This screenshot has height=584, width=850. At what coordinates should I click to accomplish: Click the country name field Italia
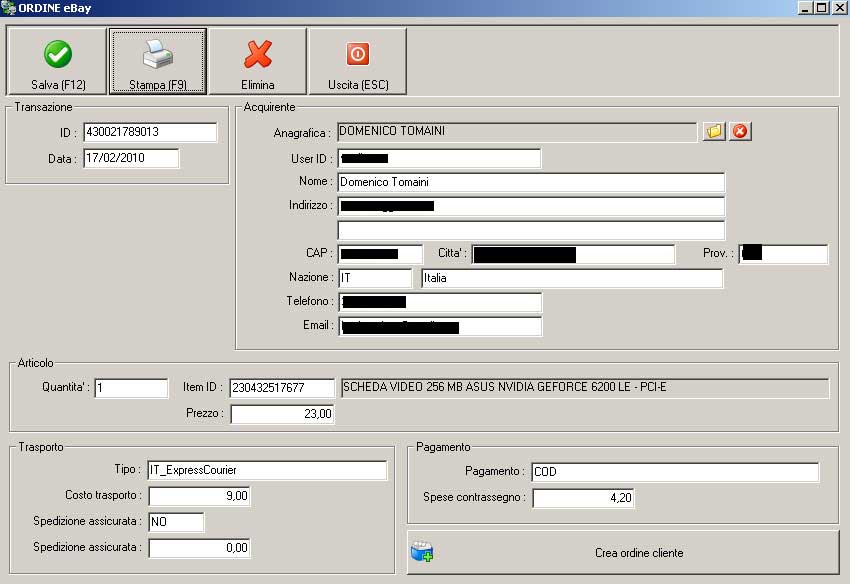572,278
